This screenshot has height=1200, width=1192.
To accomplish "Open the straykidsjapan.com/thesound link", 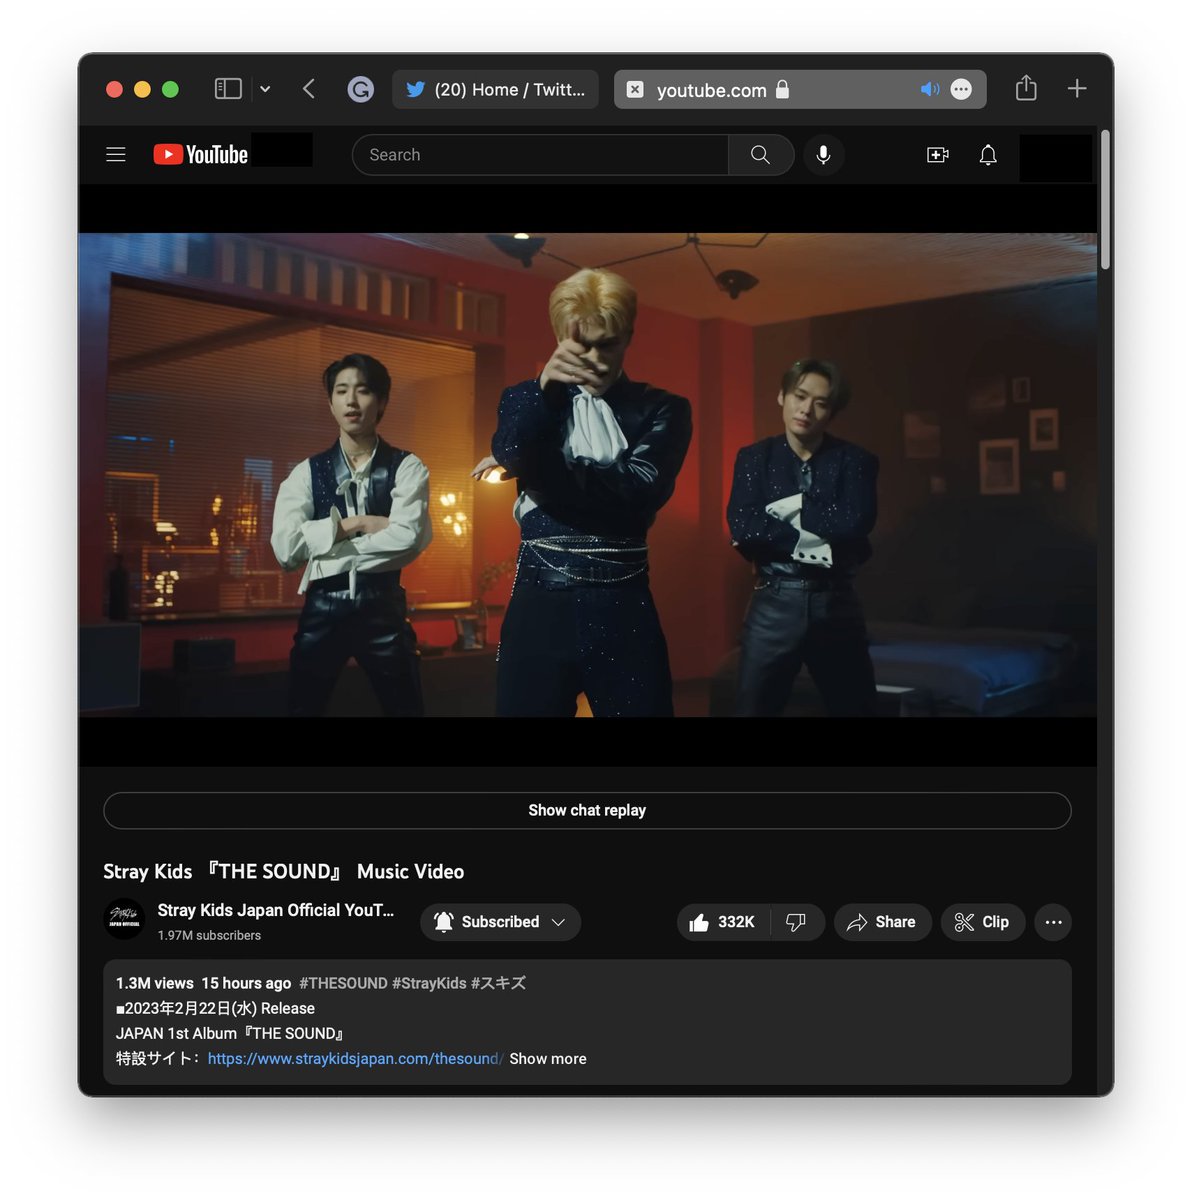I will click(356, 1058).
